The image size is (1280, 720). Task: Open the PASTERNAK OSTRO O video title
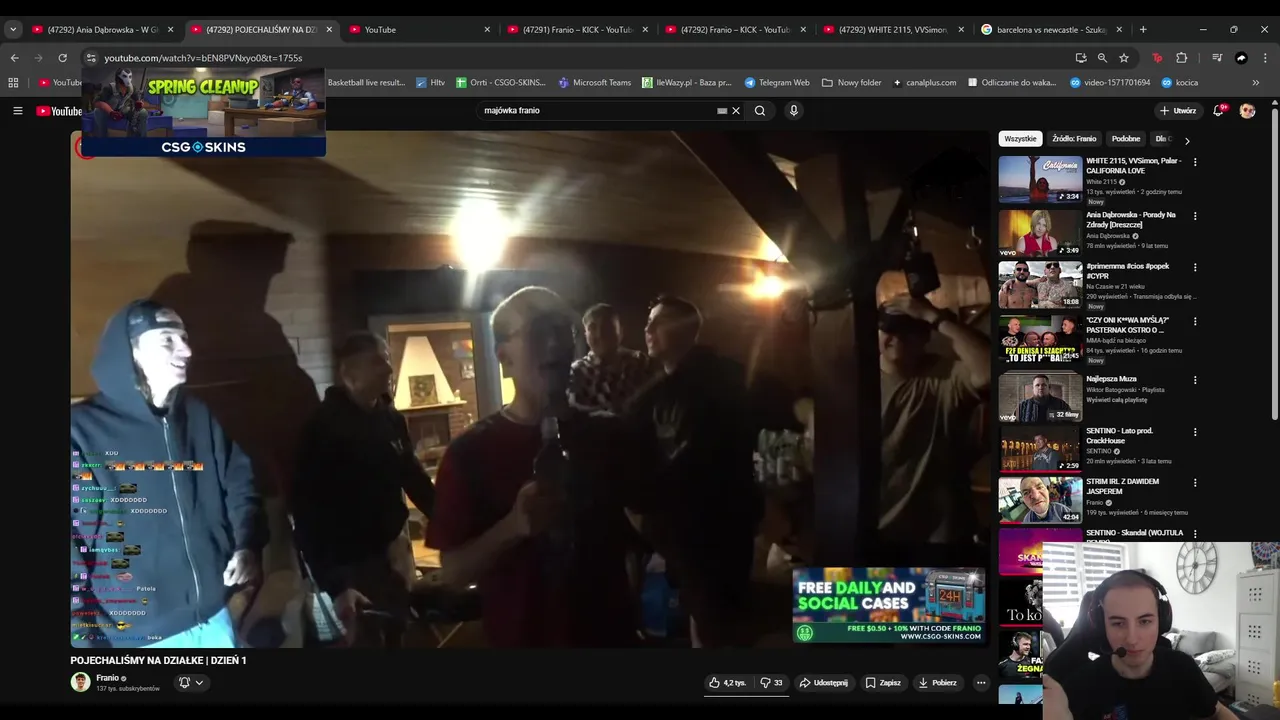[1127, 325]
